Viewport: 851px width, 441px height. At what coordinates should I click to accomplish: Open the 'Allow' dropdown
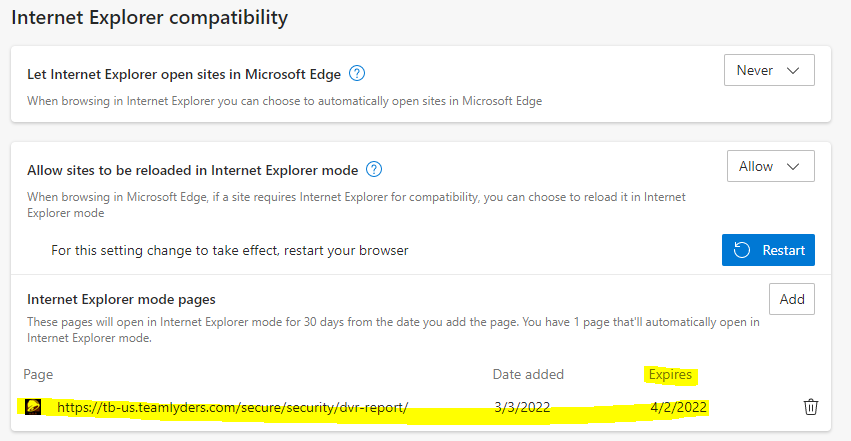[x=771, y=166]
